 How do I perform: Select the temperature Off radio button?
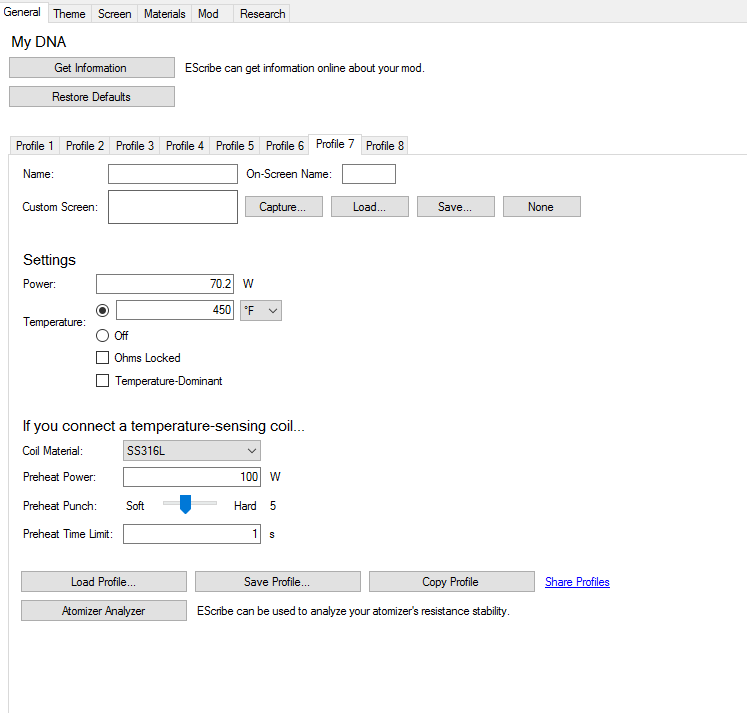point(102,336)
